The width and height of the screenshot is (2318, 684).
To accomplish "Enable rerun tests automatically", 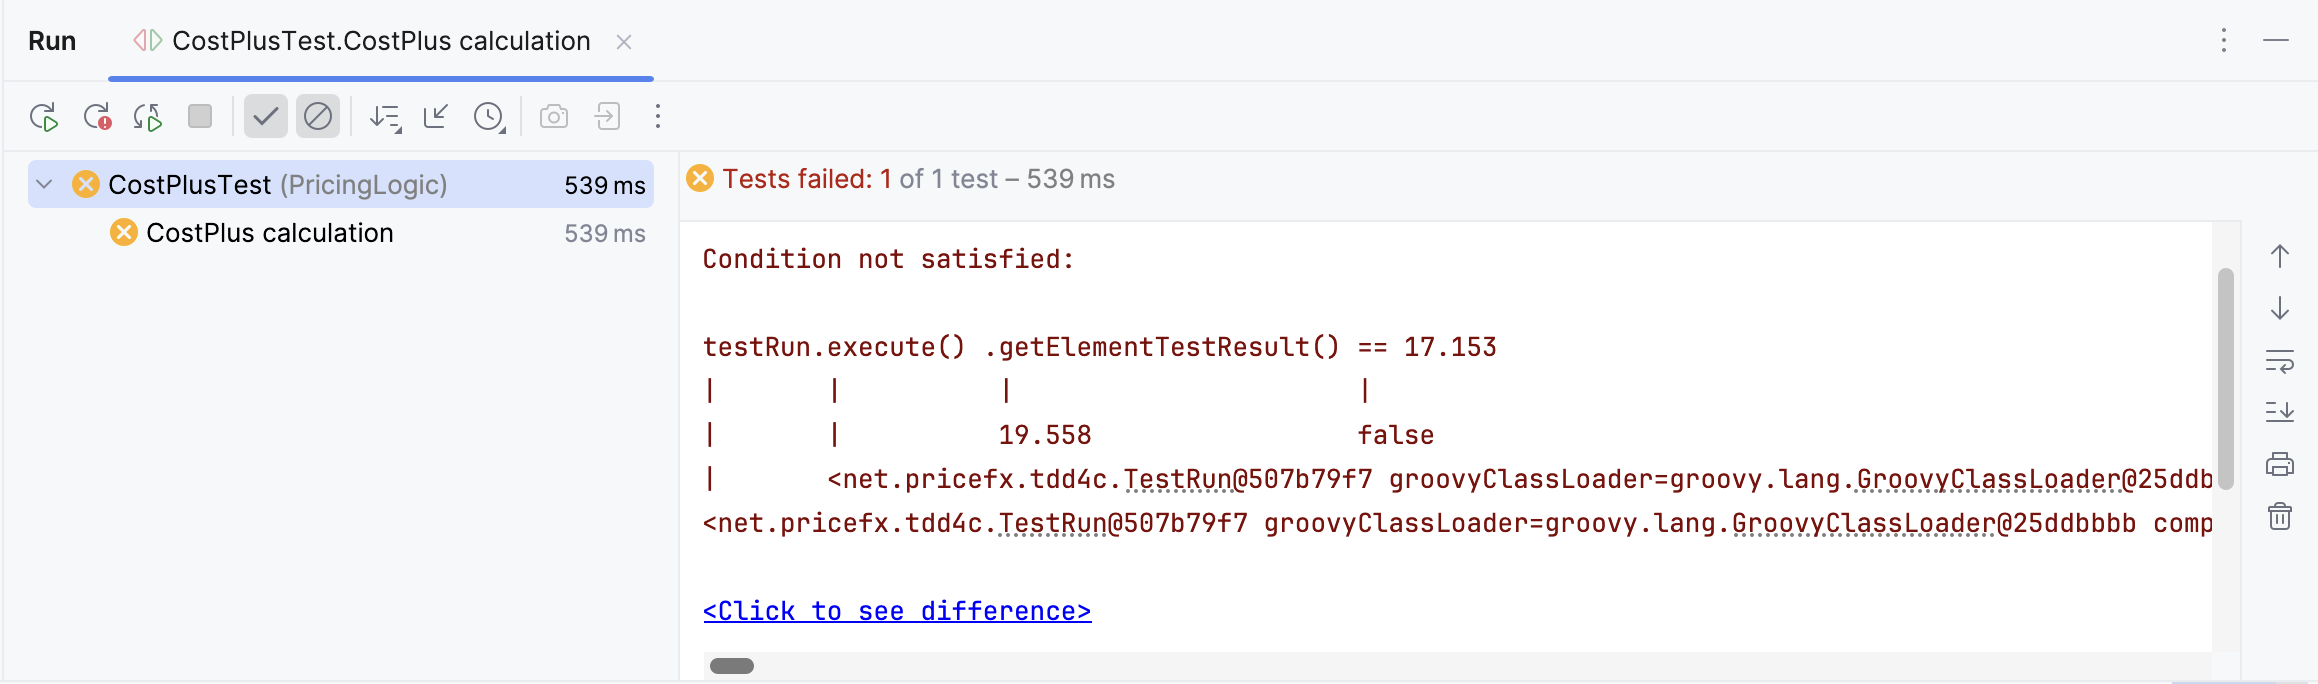I will click(147, 116).
